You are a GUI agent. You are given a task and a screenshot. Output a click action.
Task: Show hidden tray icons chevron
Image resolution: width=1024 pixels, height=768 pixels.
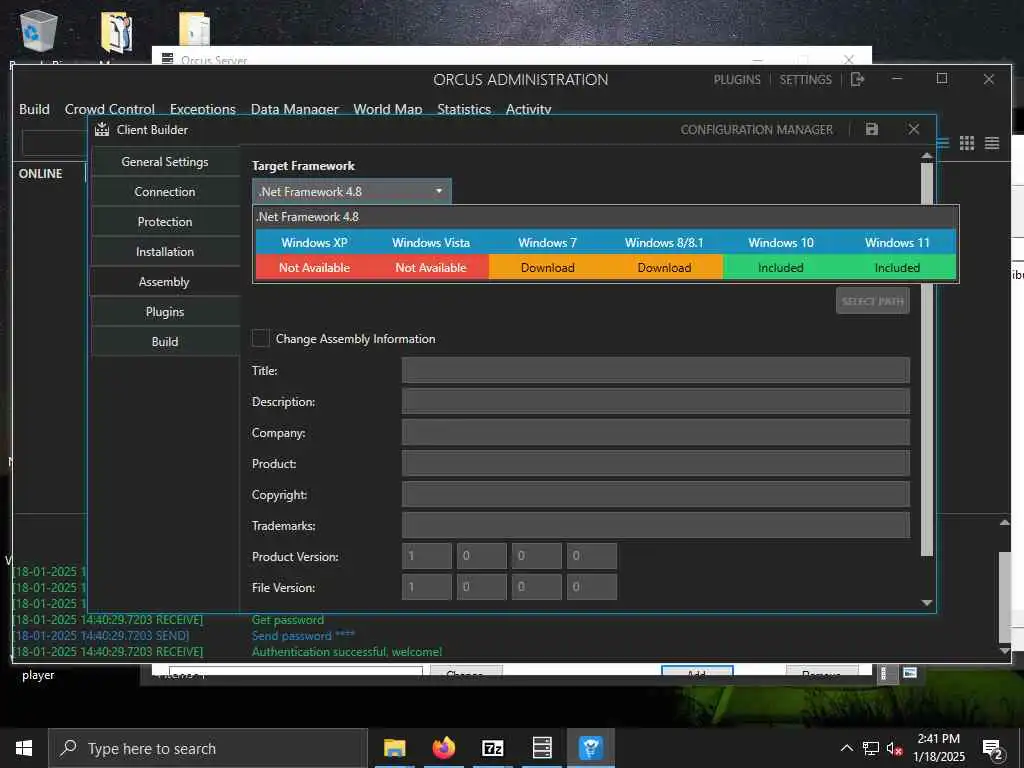846,748
